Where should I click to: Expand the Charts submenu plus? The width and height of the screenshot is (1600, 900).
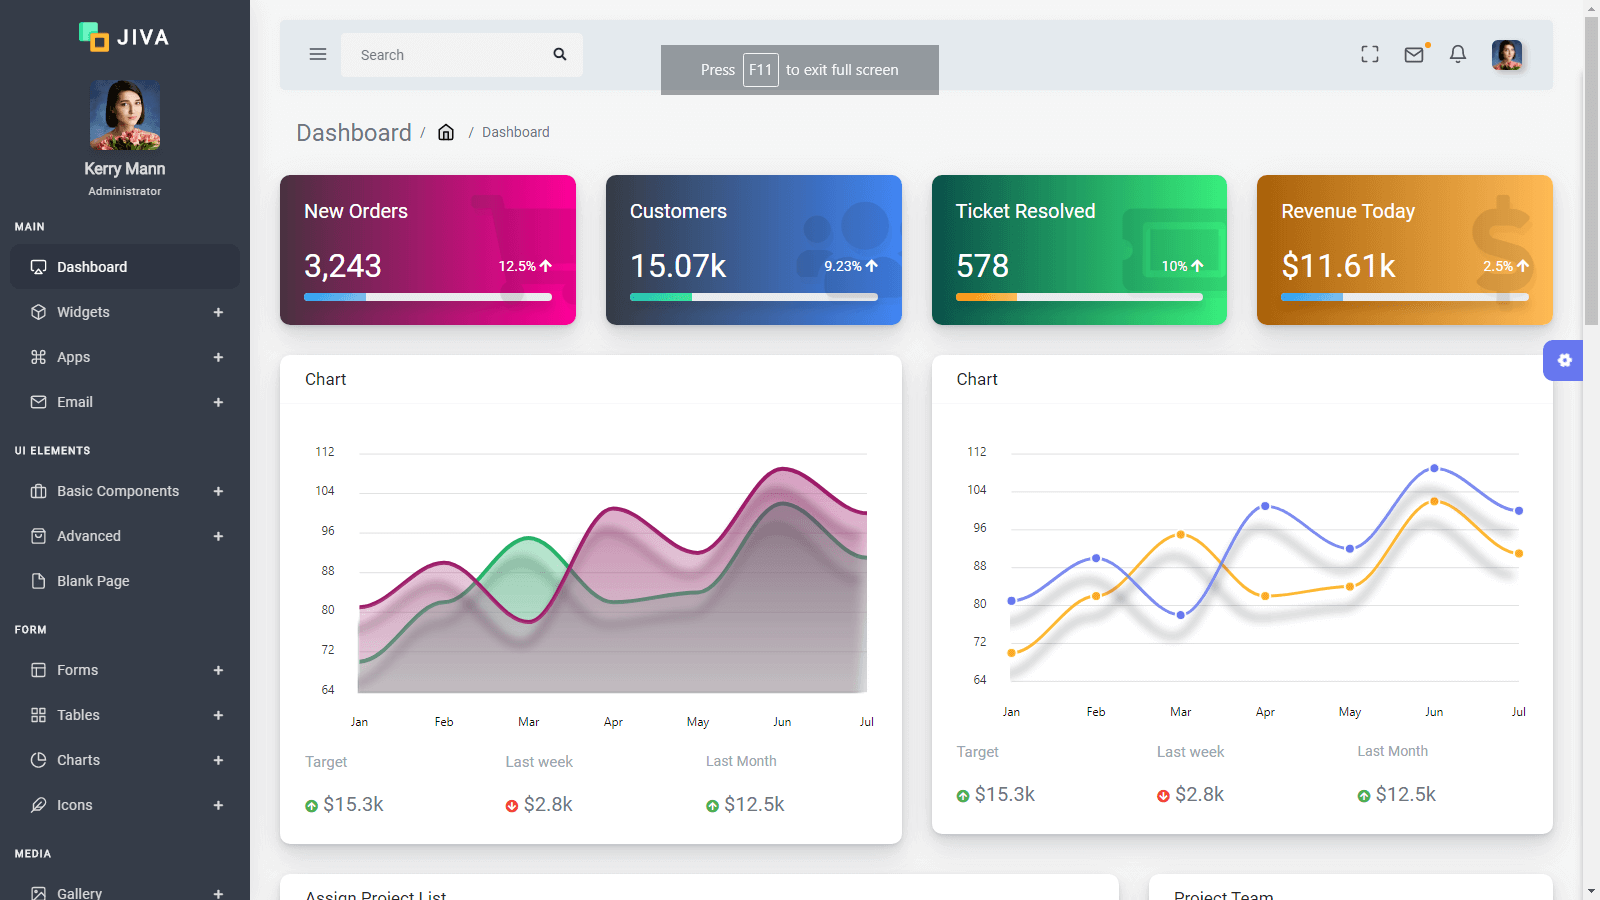[218, 760]
